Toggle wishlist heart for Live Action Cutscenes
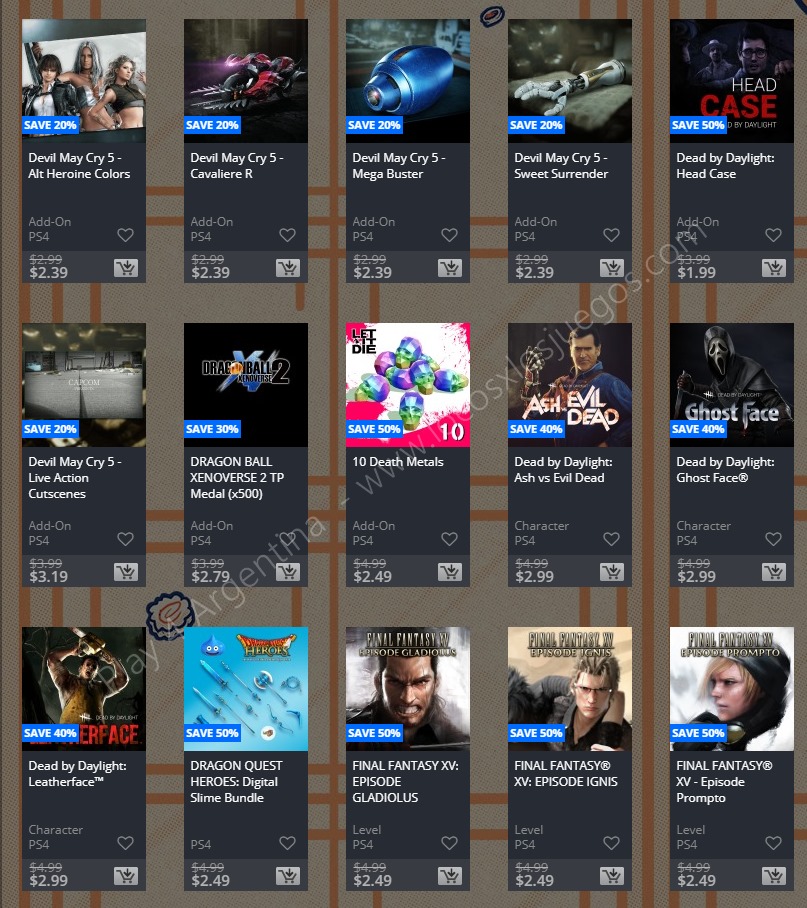Screen dimensions: 807x908 (x=126, y=539)
